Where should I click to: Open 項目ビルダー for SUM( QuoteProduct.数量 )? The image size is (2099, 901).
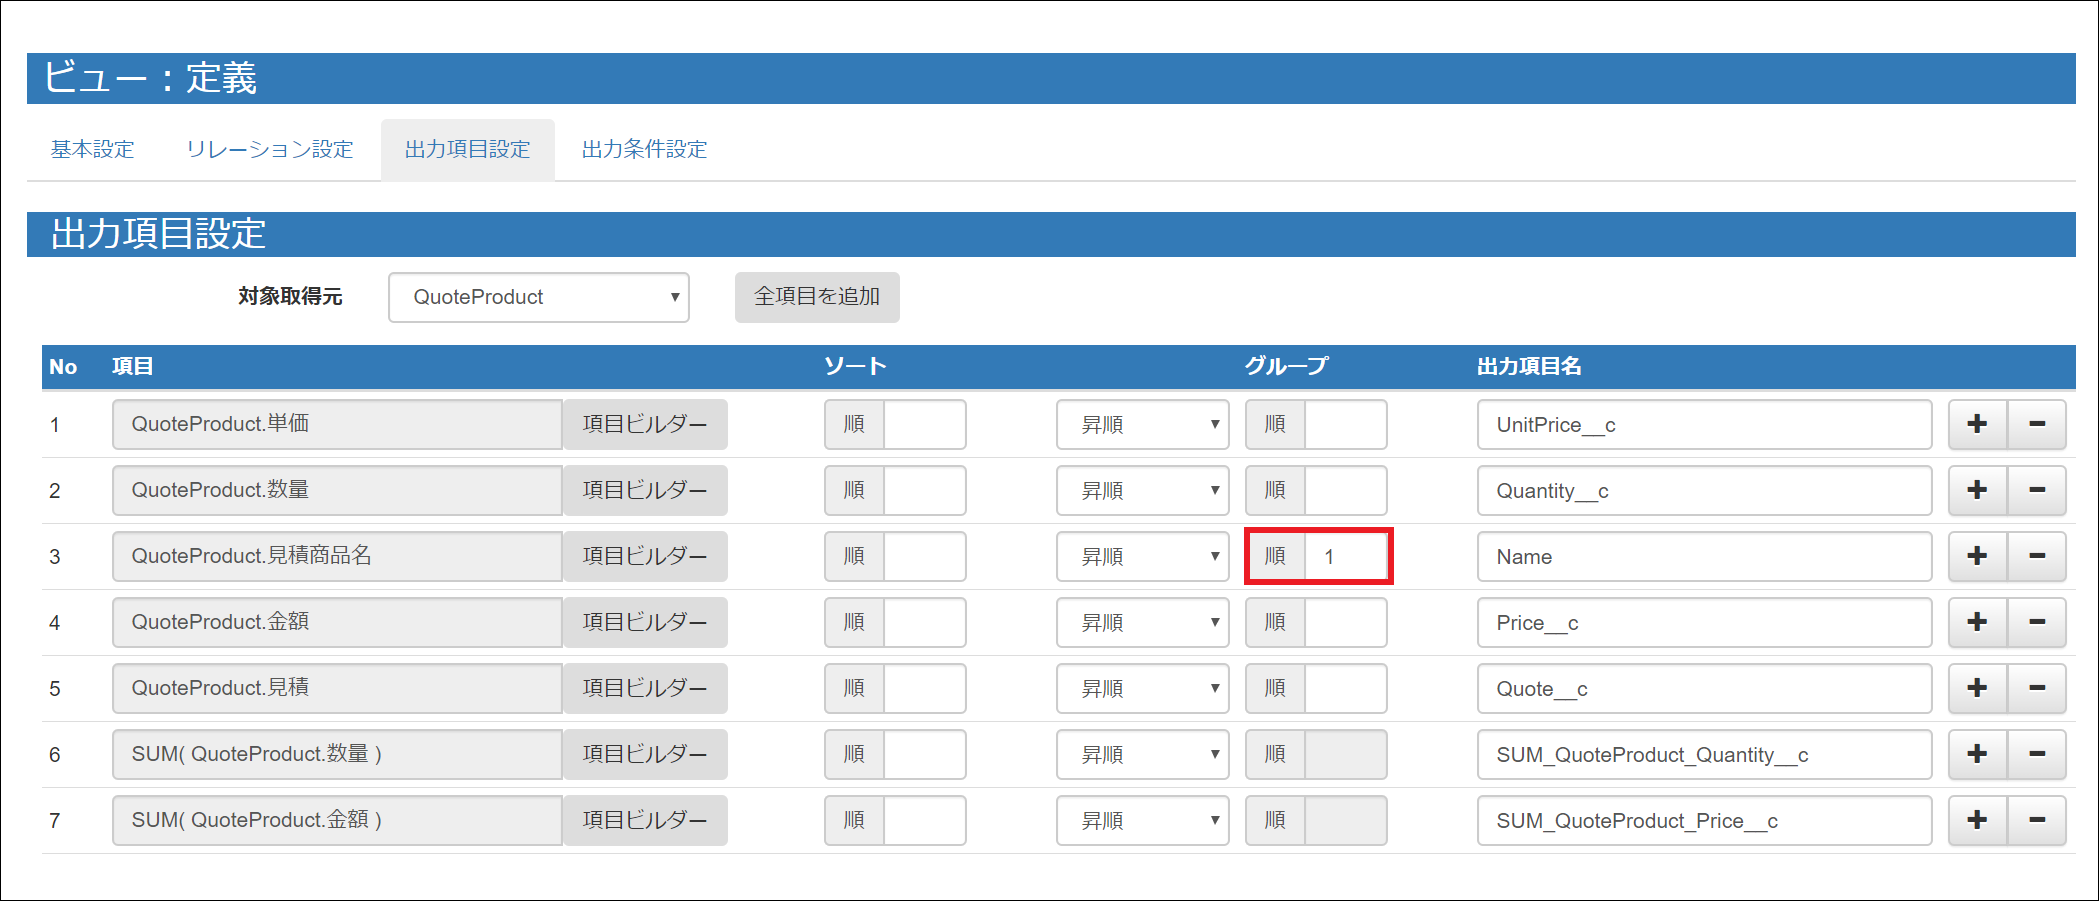644,754
